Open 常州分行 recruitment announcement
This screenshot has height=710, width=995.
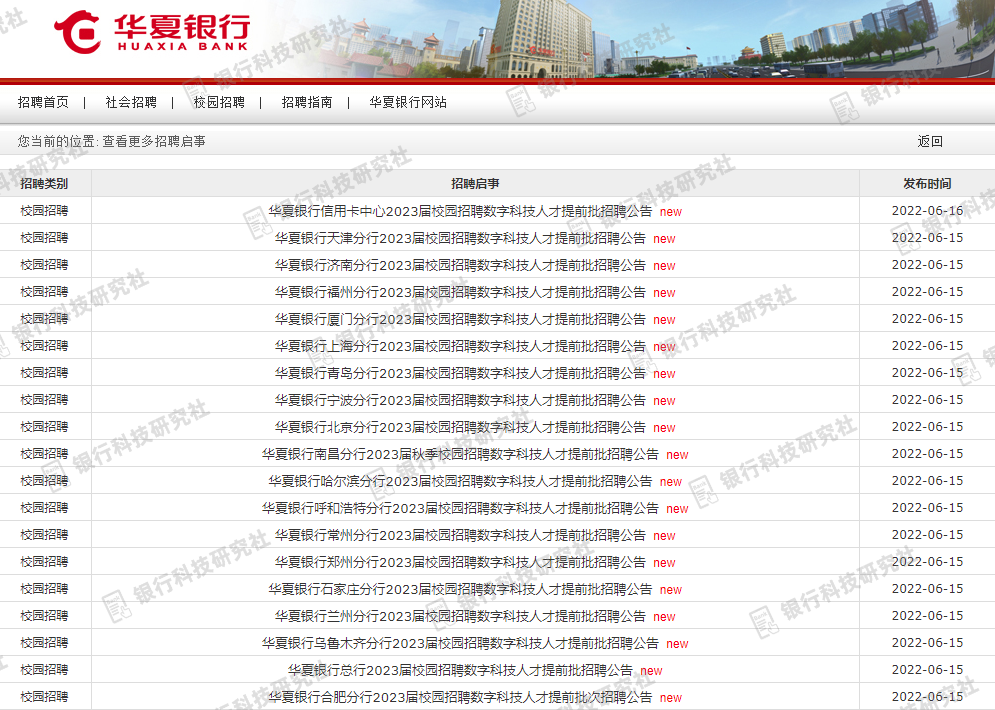coord(460,536)
